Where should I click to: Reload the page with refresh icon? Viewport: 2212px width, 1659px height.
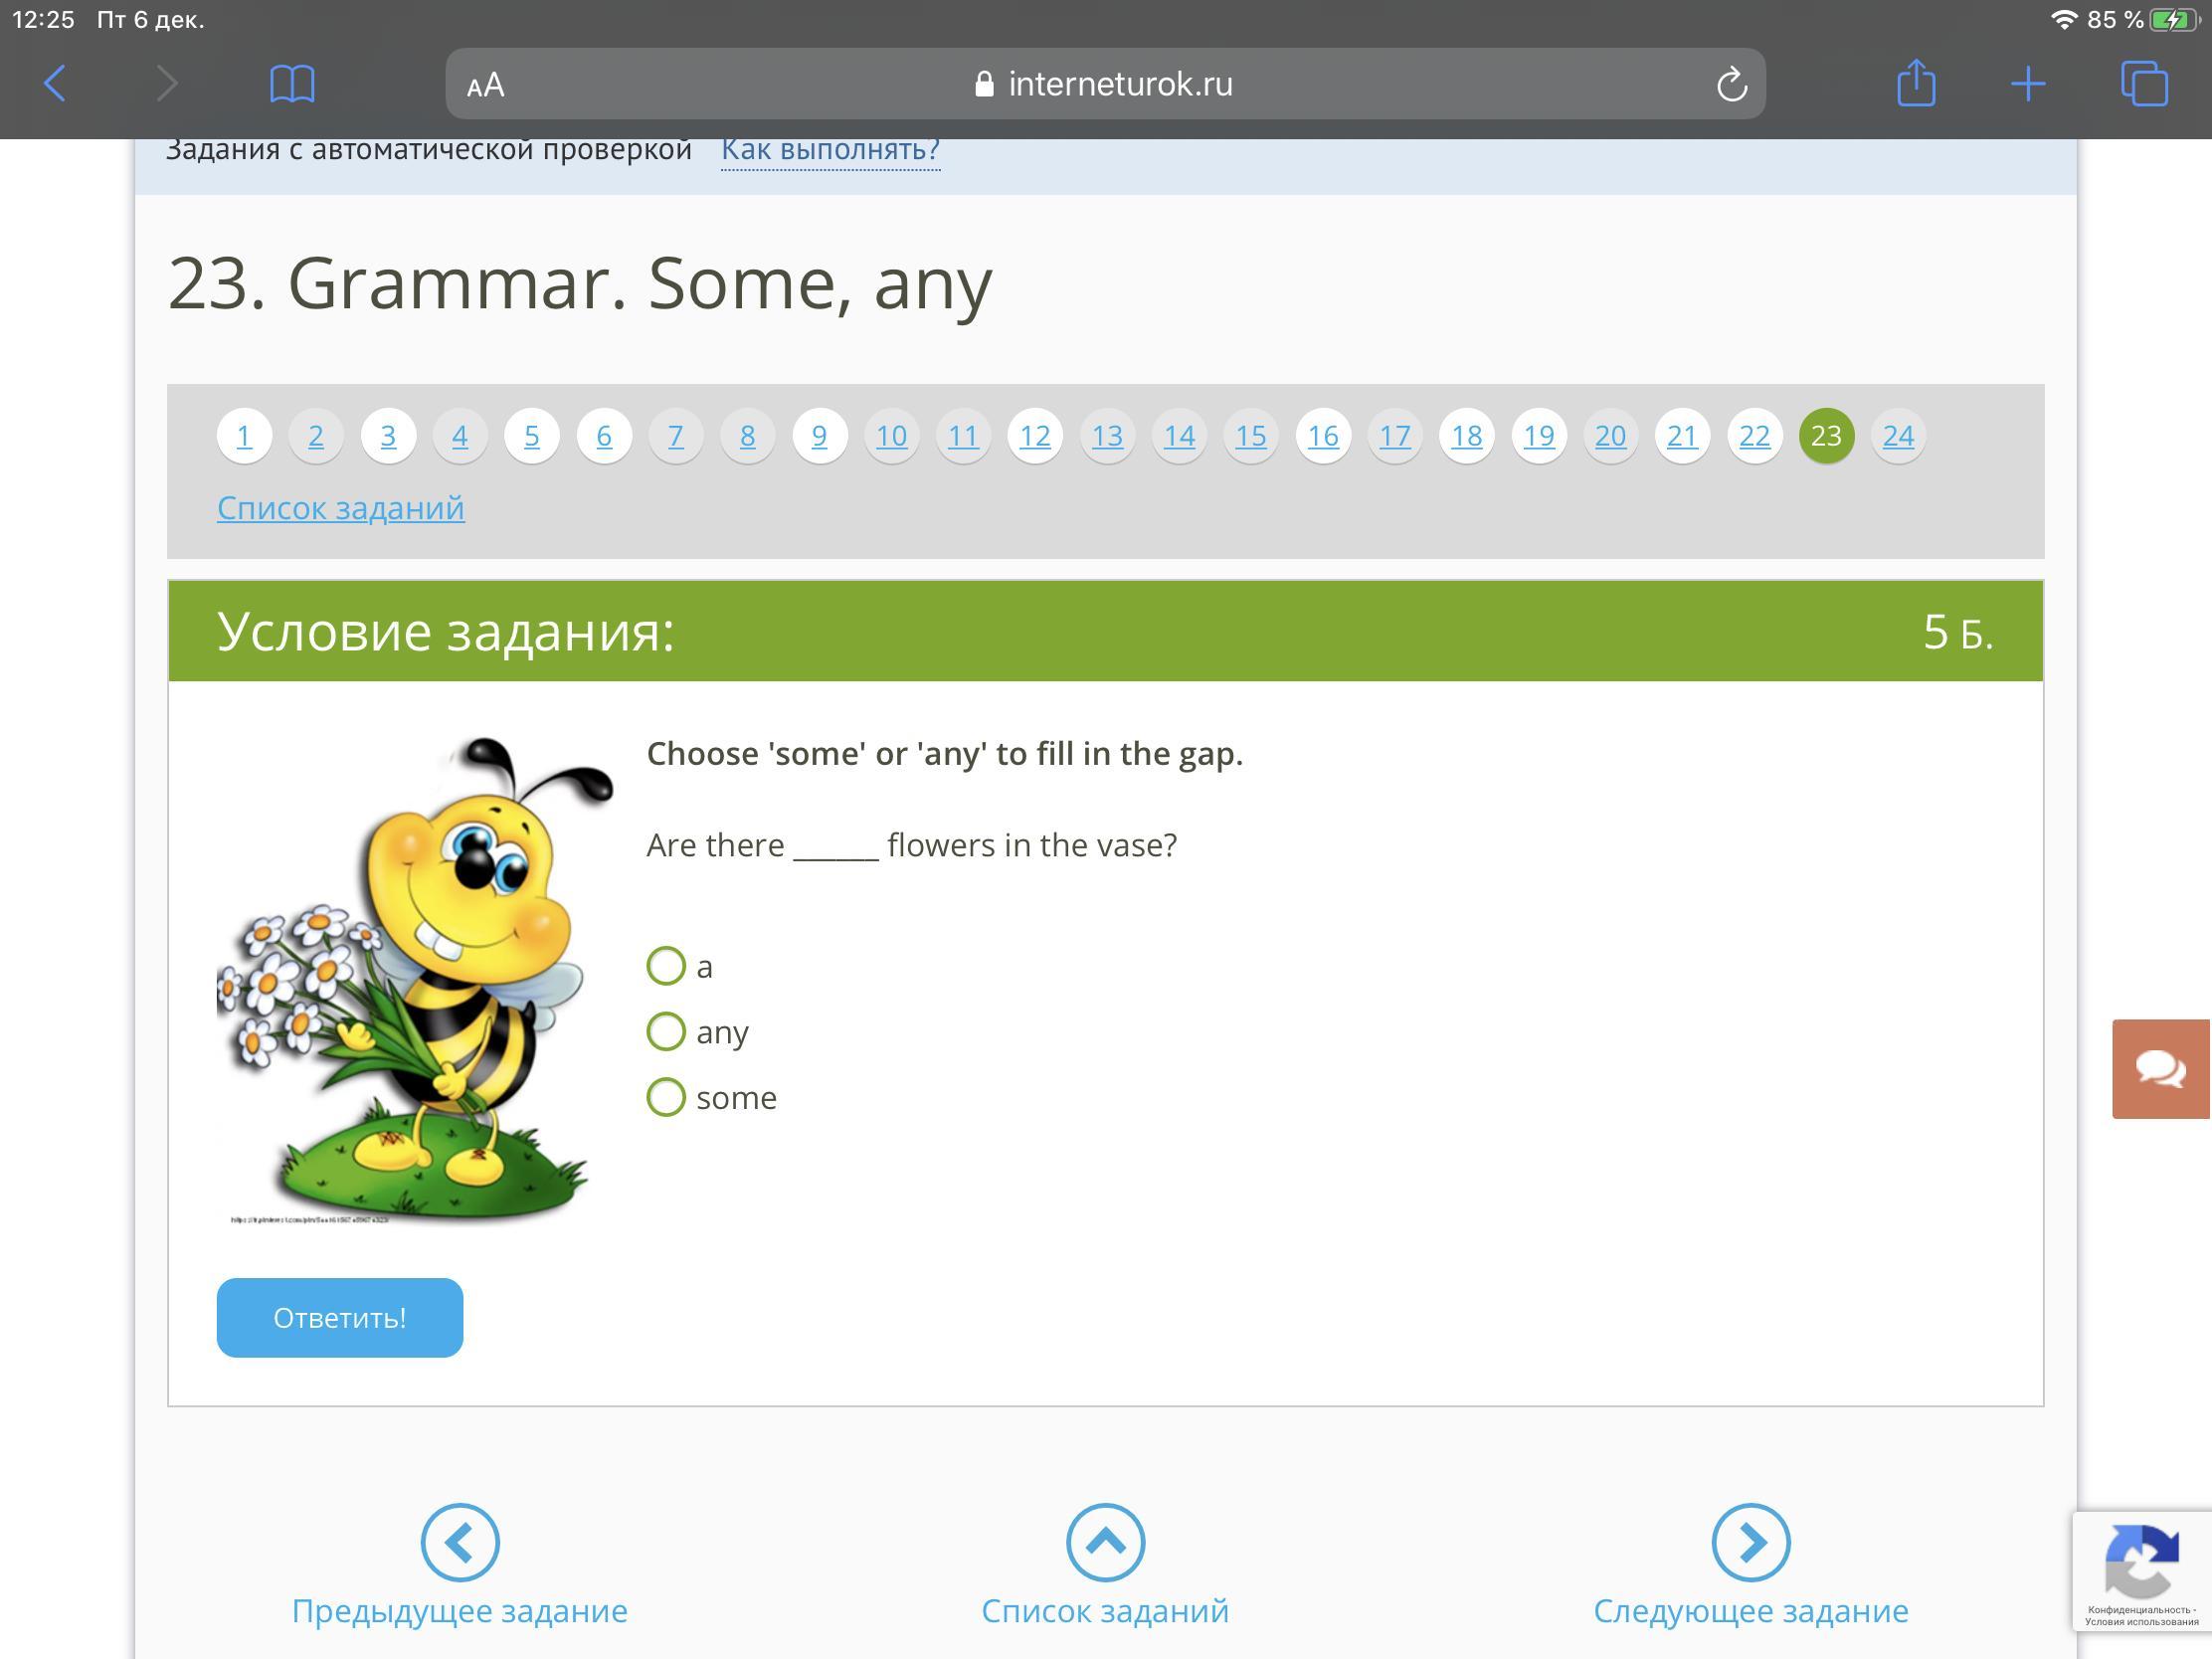(x=1731, y=84)
